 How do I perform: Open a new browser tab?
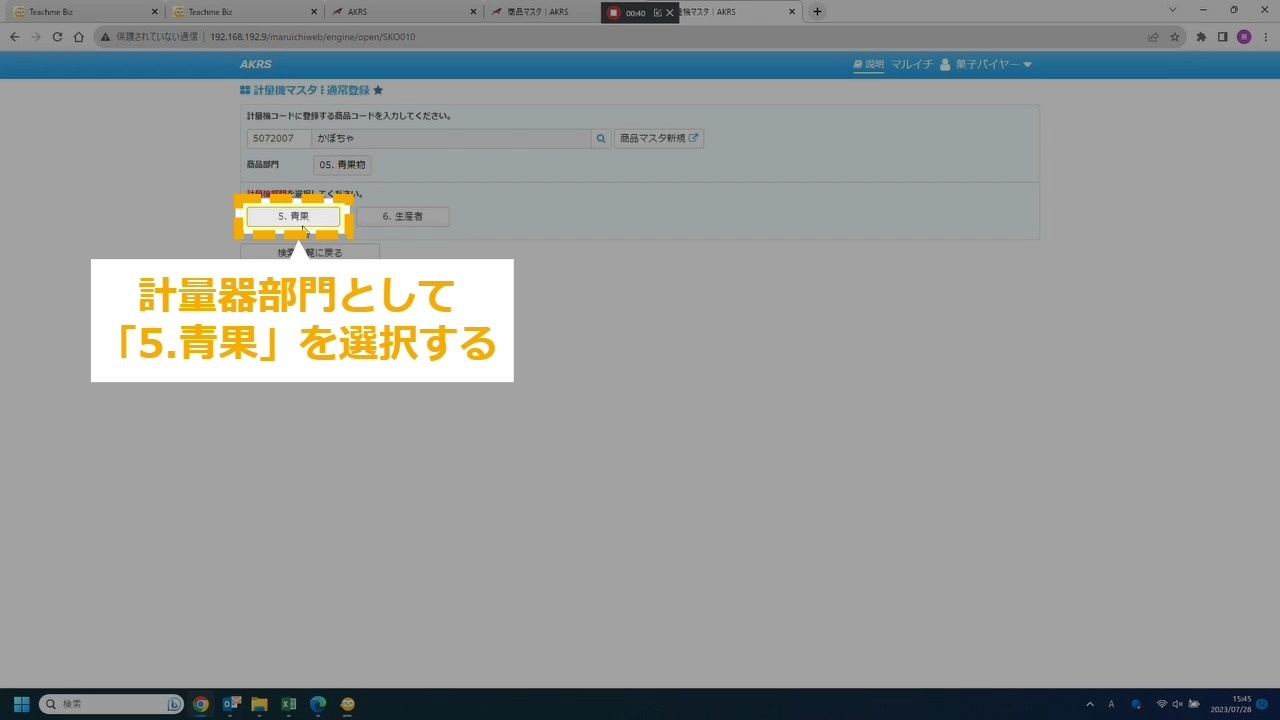817,12
